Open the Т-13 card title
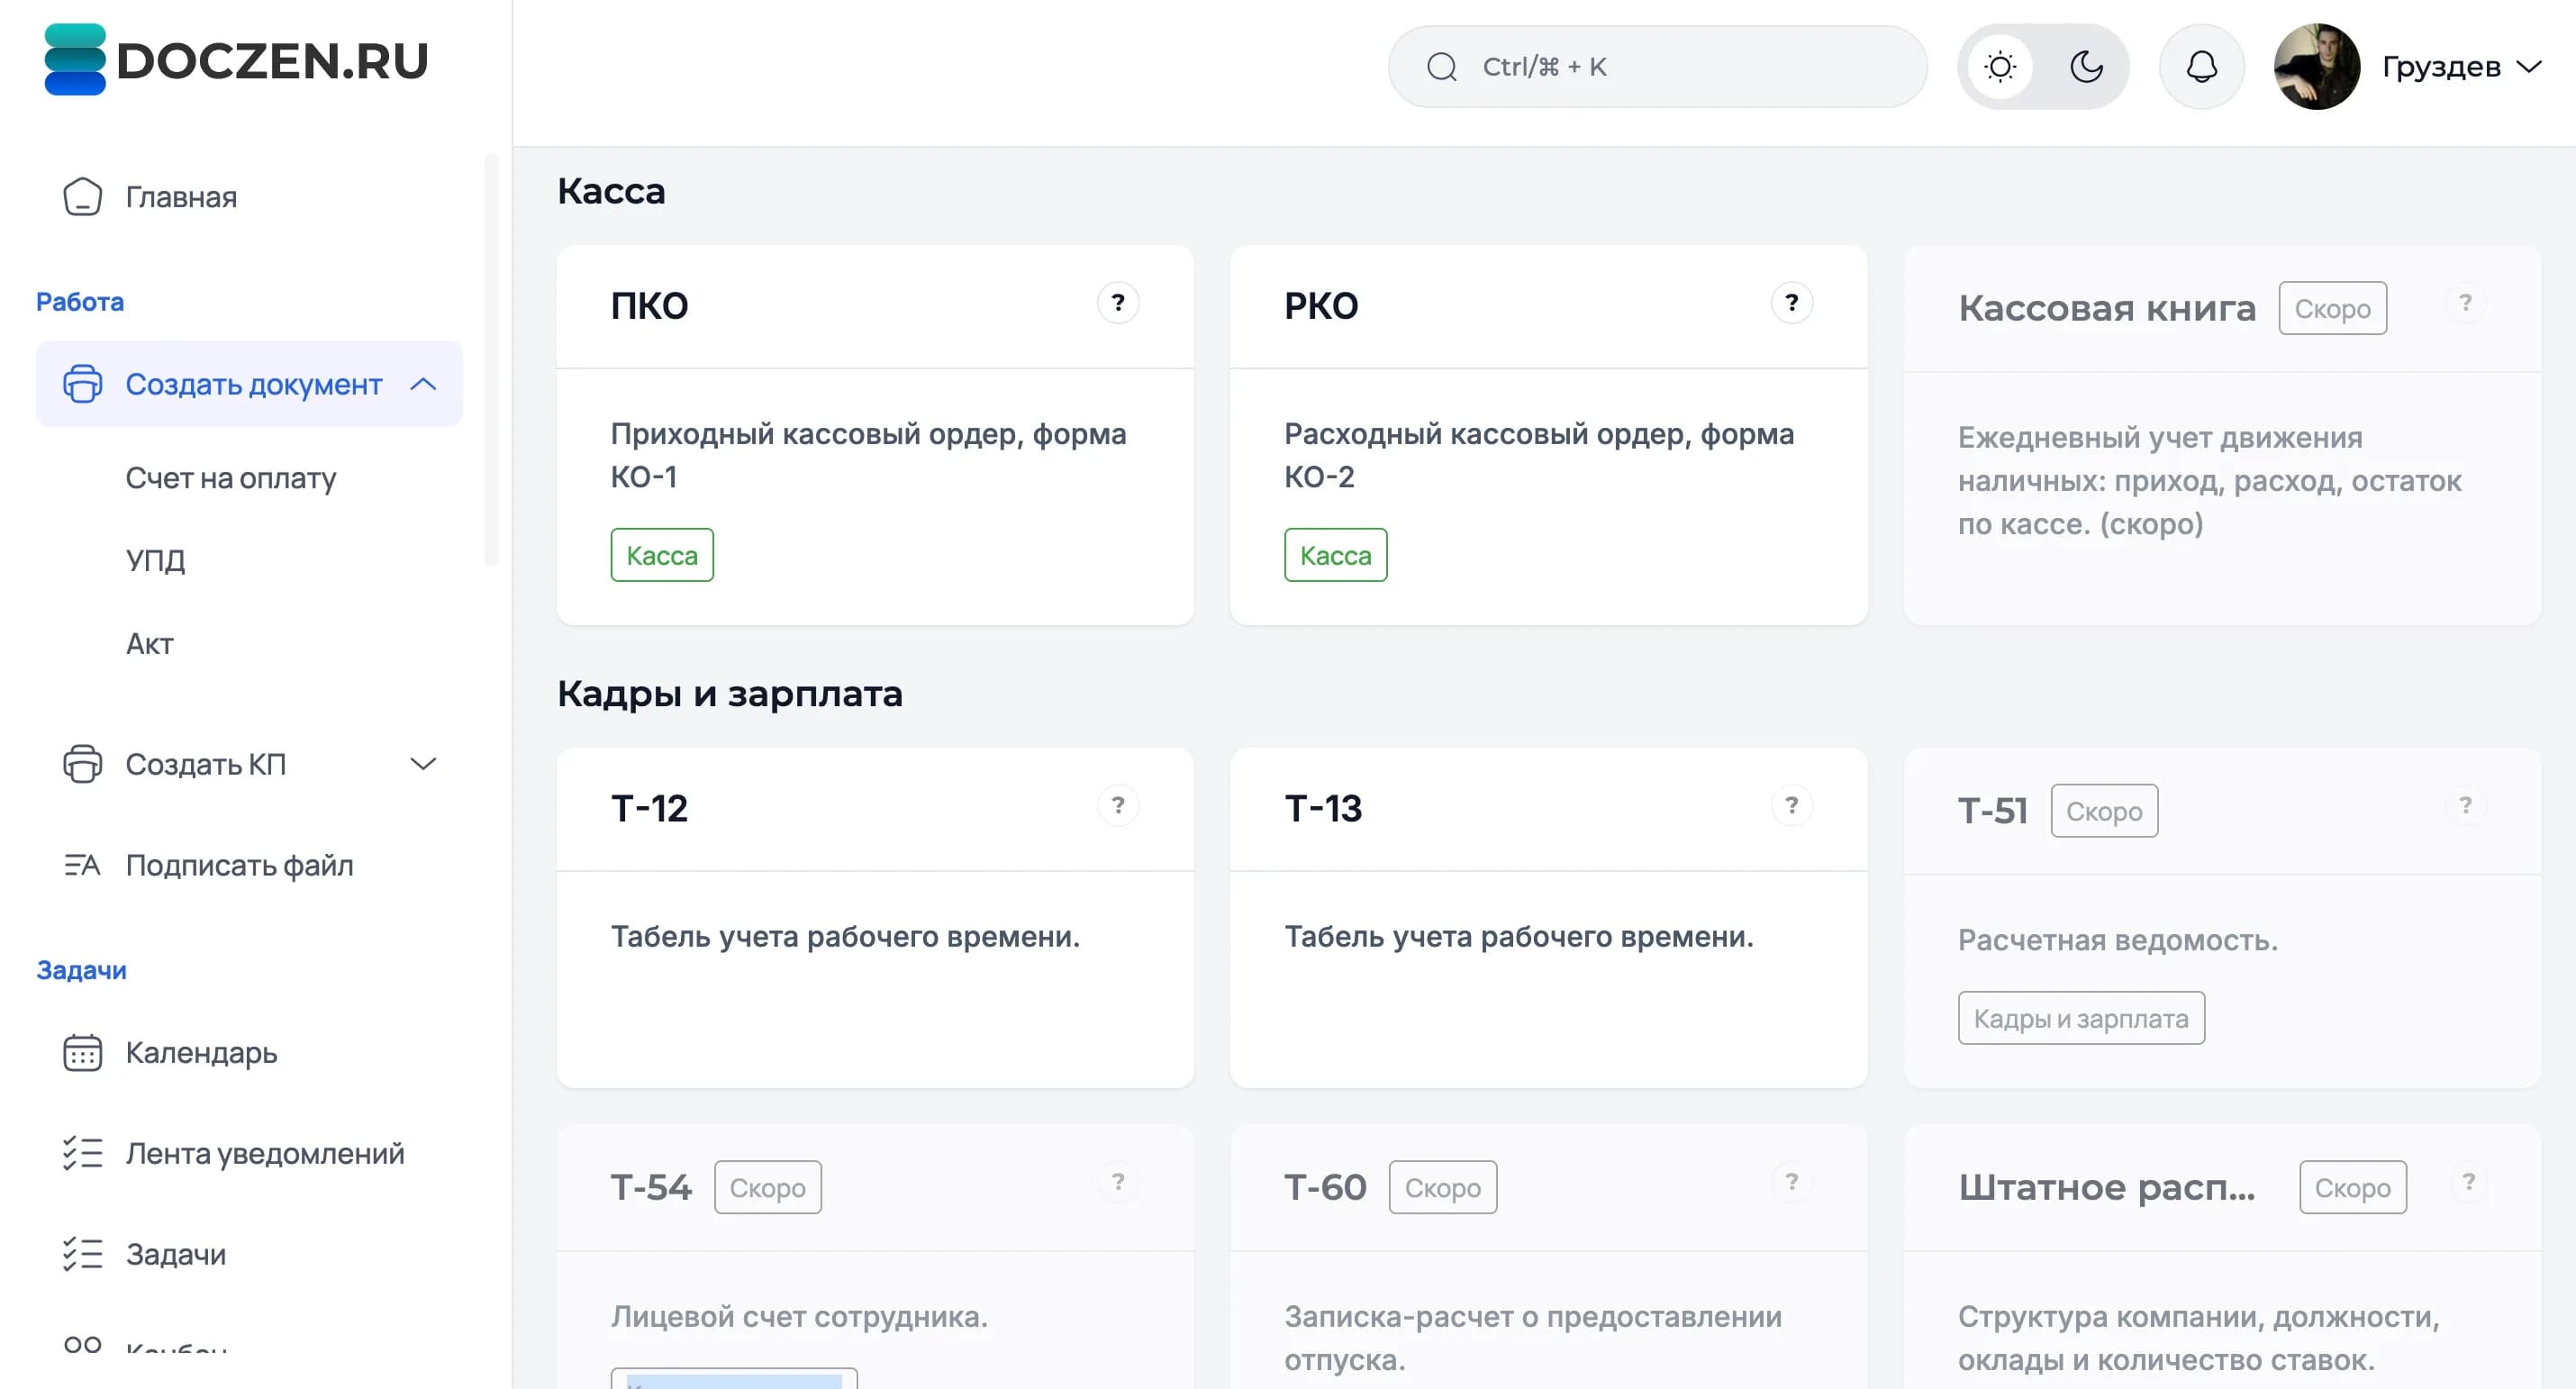2576x1389 pixels. 1323,808
